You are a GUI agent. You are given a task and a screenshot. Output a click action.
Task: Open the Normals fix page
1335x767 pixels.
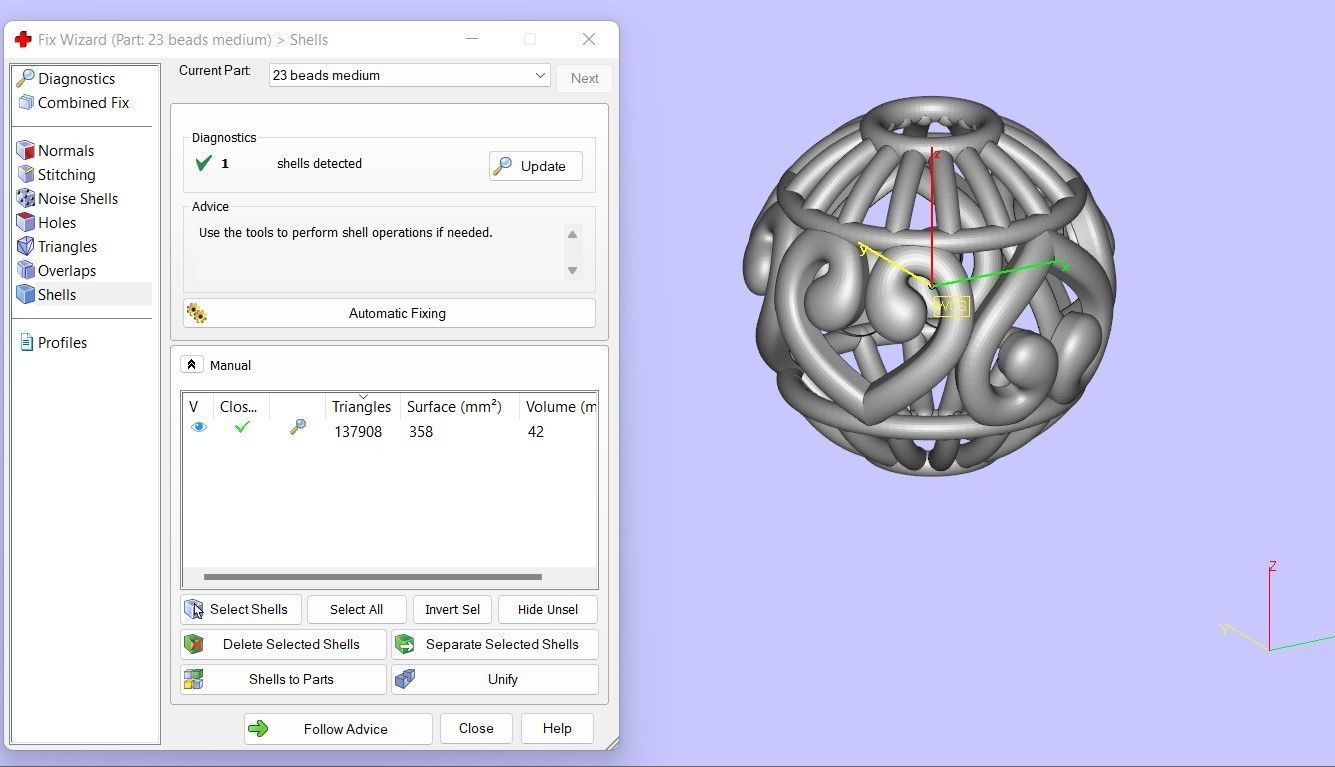tap(66, 150)
